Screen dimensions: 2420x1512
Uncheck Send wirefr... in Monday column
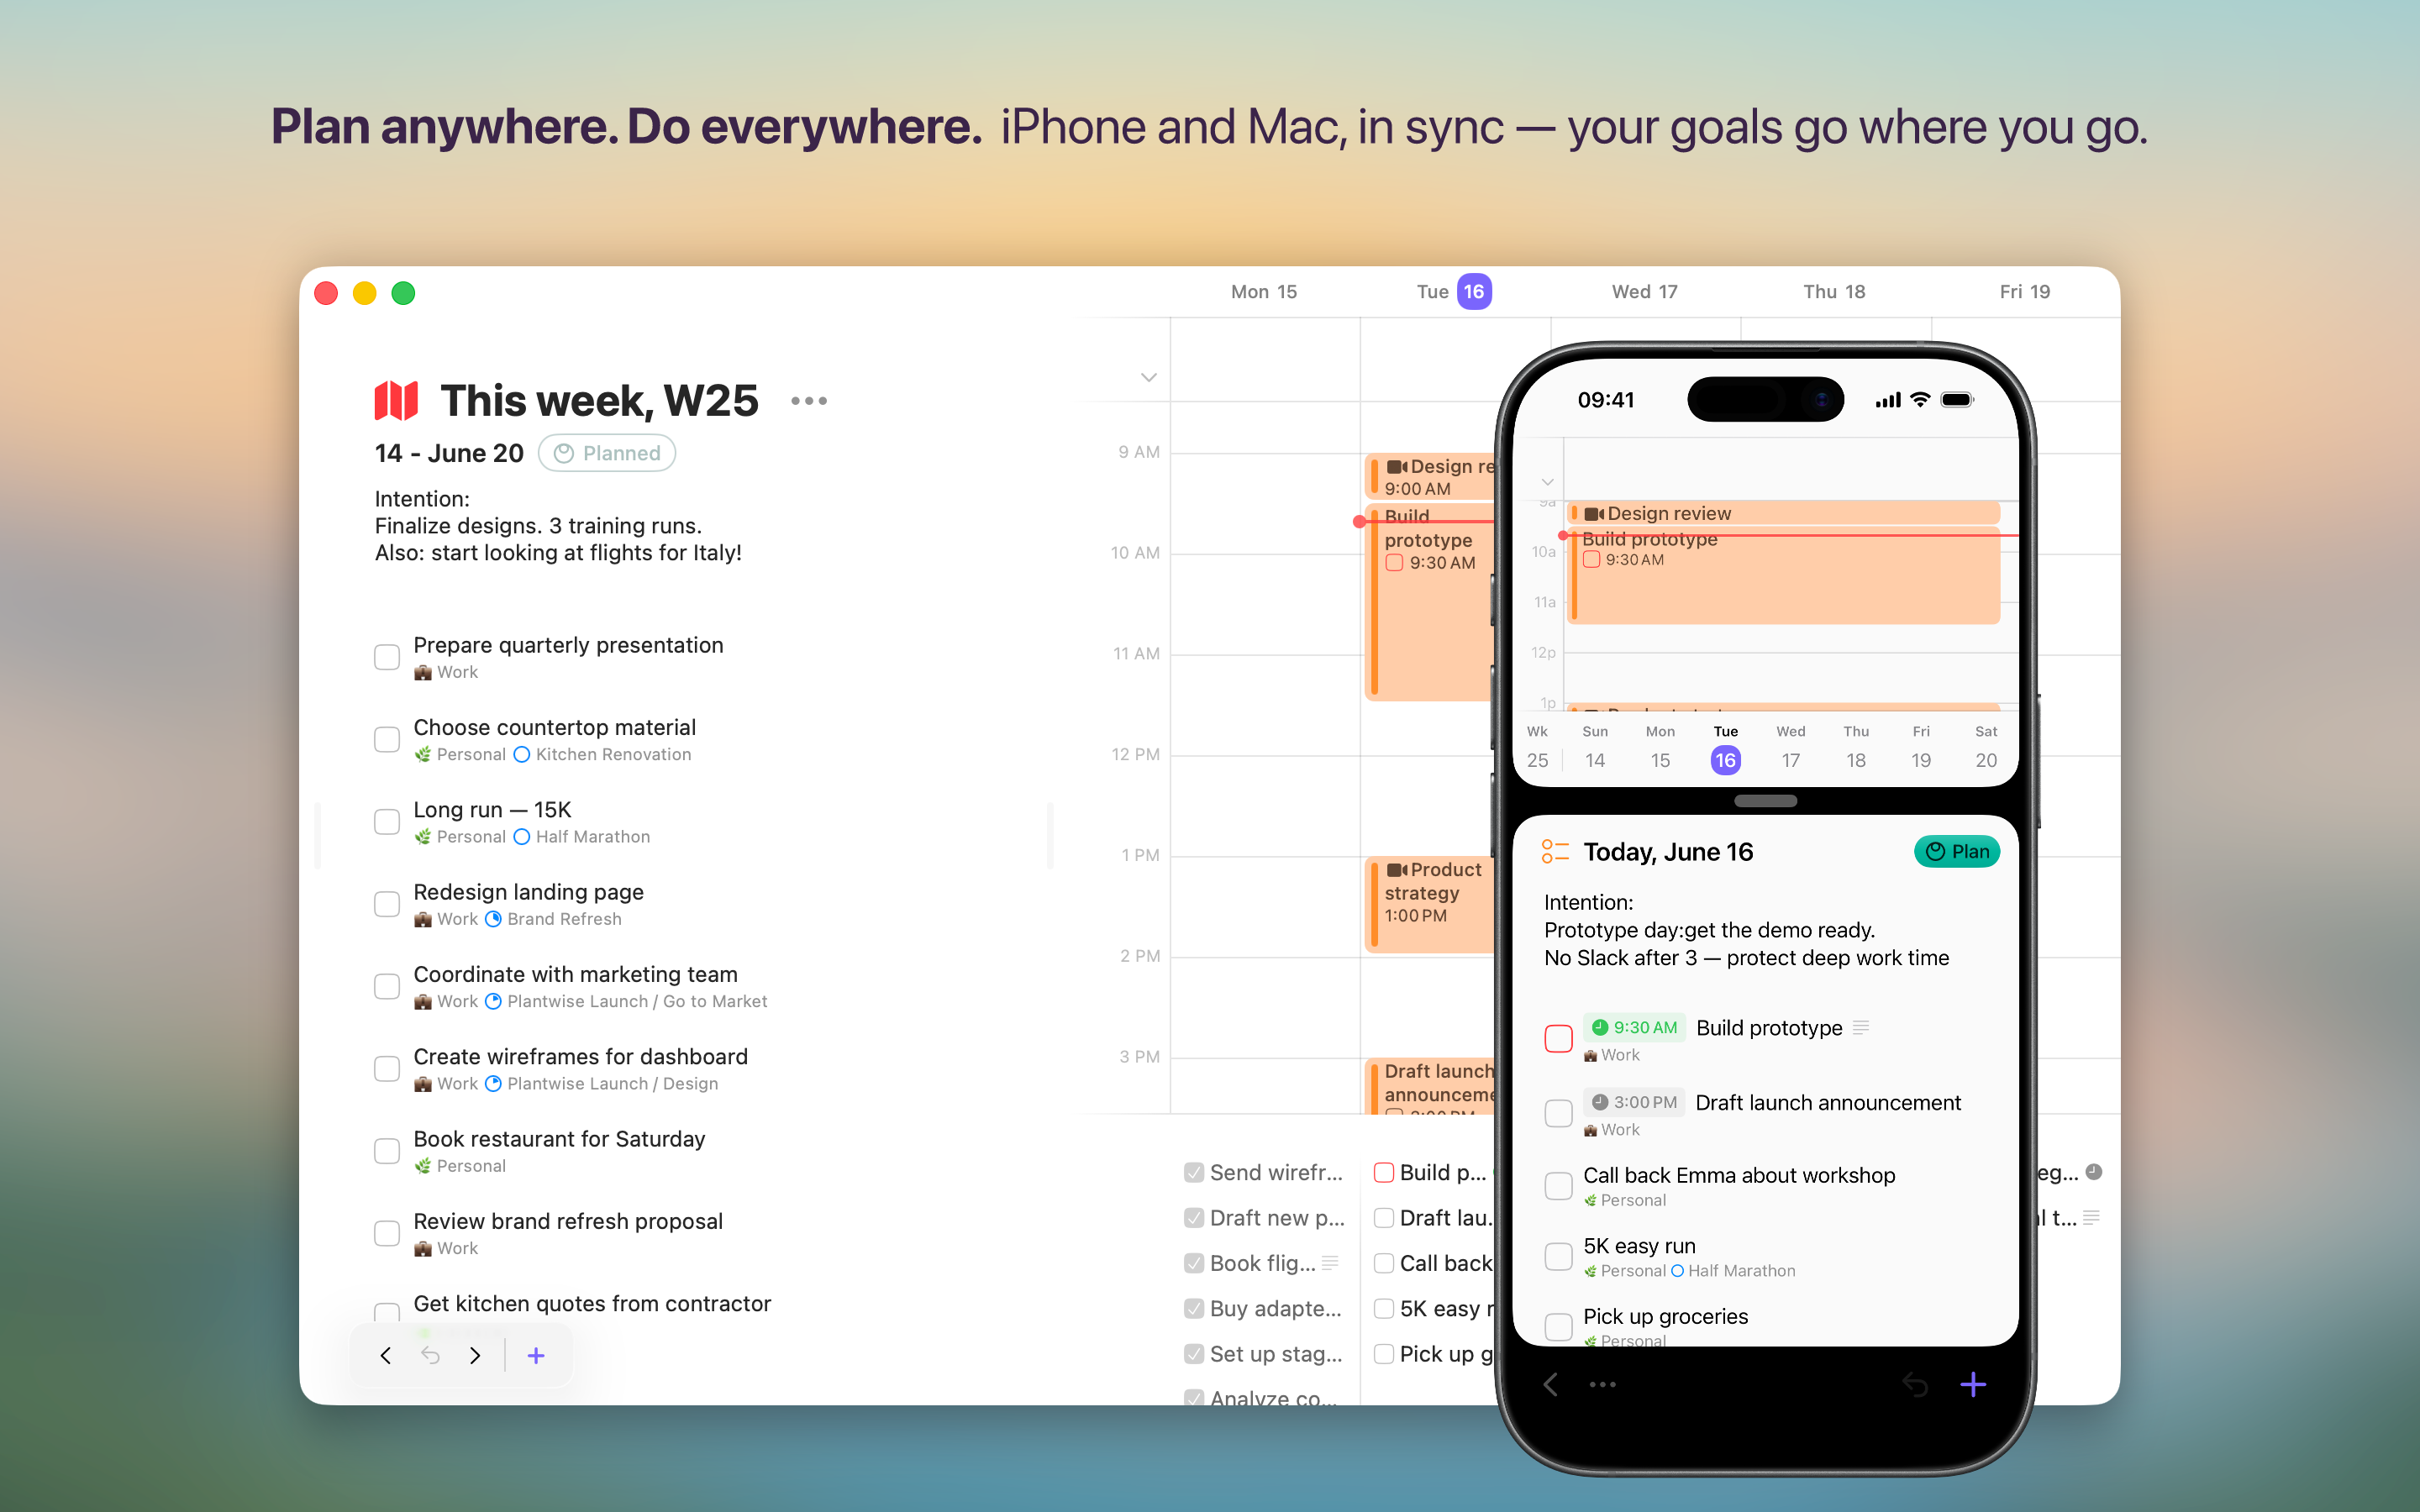1193,1172
